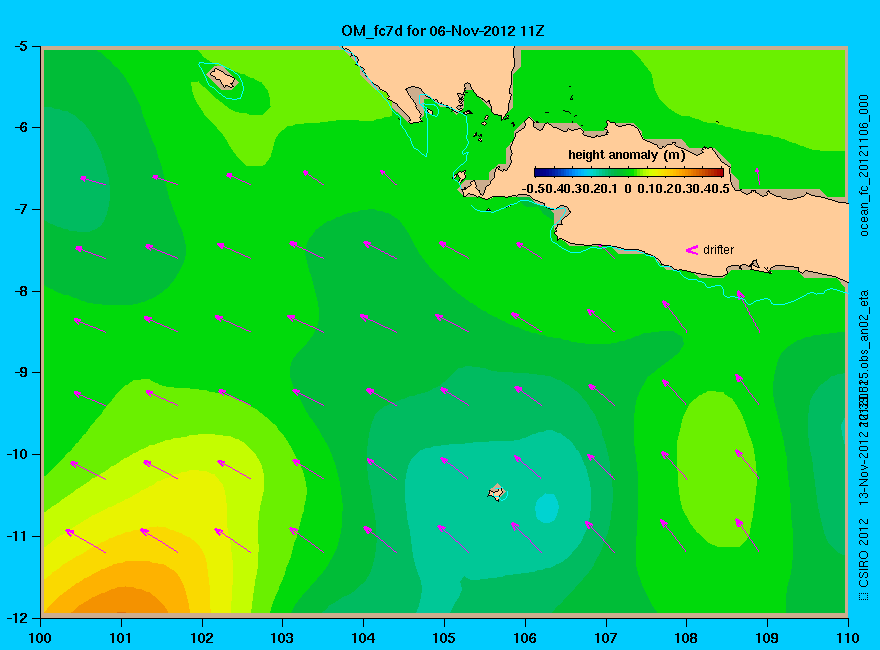Screen dimensions: 880x650
Task: Click the 'CSIRO 2012' vertical credit text
Action: (864, 553)
